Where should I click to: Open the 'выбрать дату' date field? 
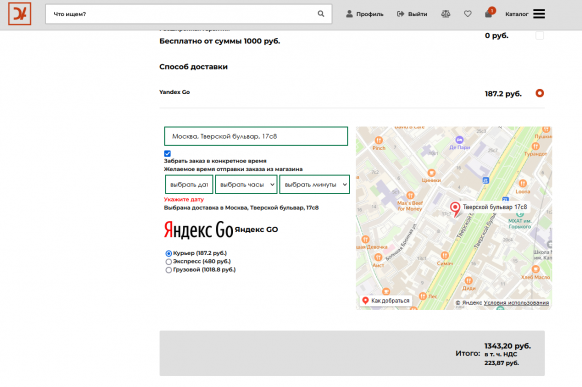click(189, 184)
